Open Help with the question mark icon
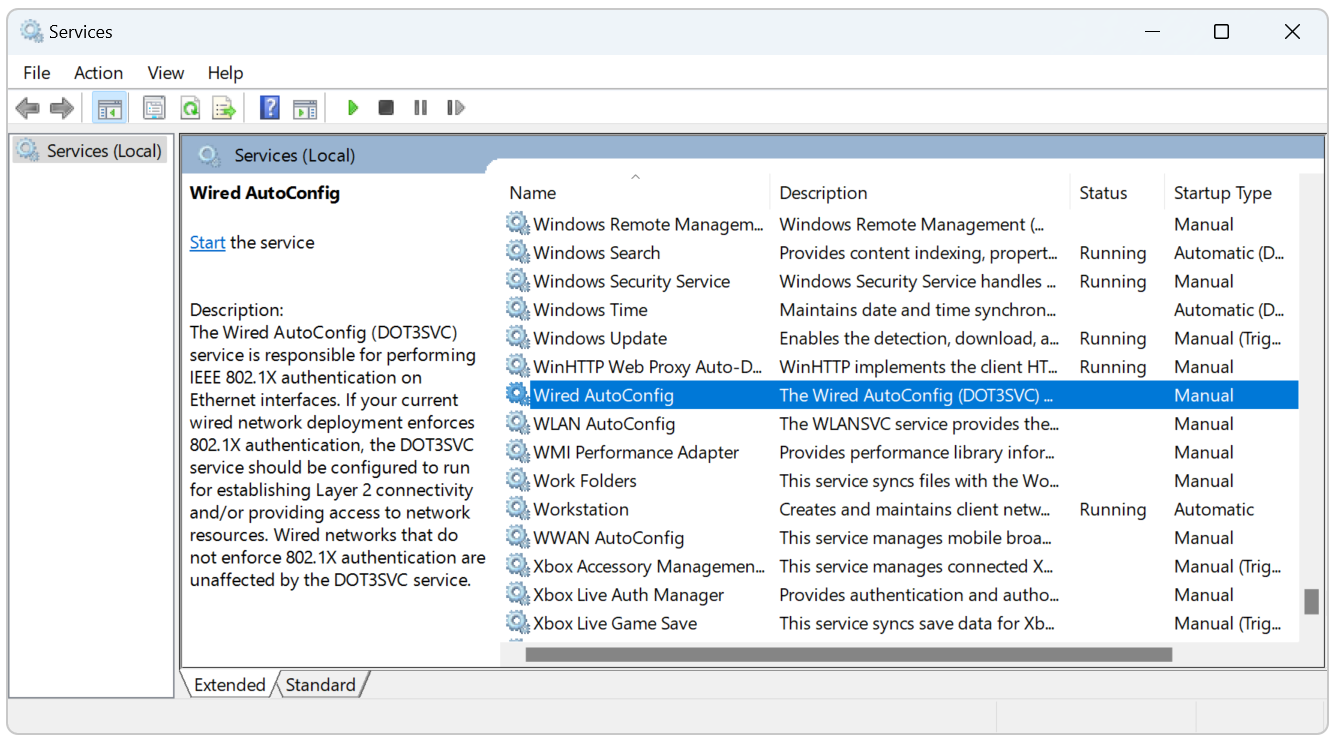Image resolution: width=1335 pixels, height=741 pixels. (269, 108)
